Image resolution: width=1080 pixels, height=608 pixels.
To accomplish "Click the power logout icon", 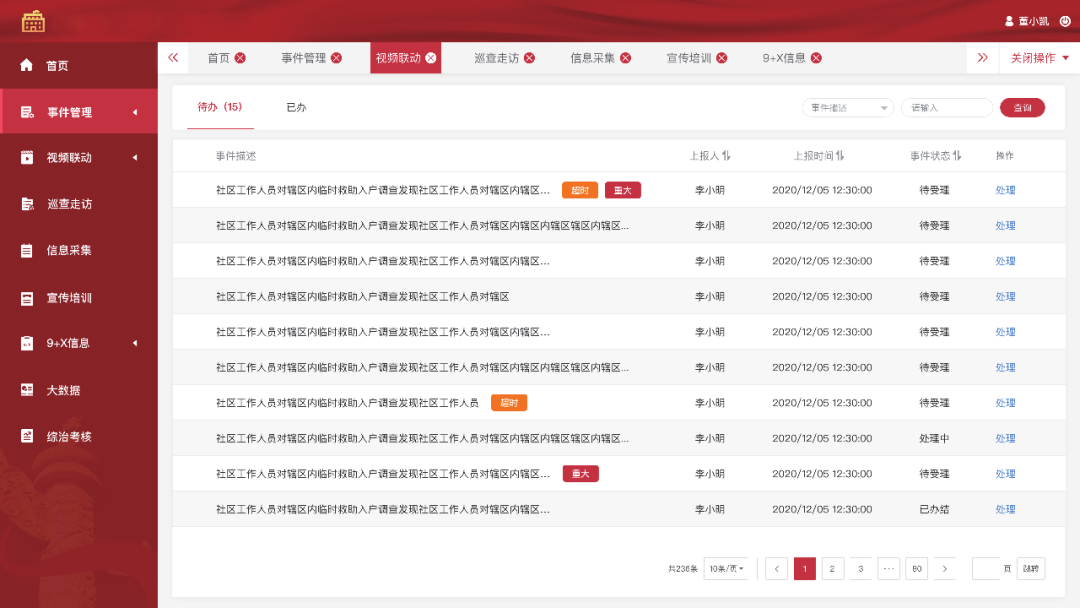I will pyautogui.click(x=1064, y=21).
